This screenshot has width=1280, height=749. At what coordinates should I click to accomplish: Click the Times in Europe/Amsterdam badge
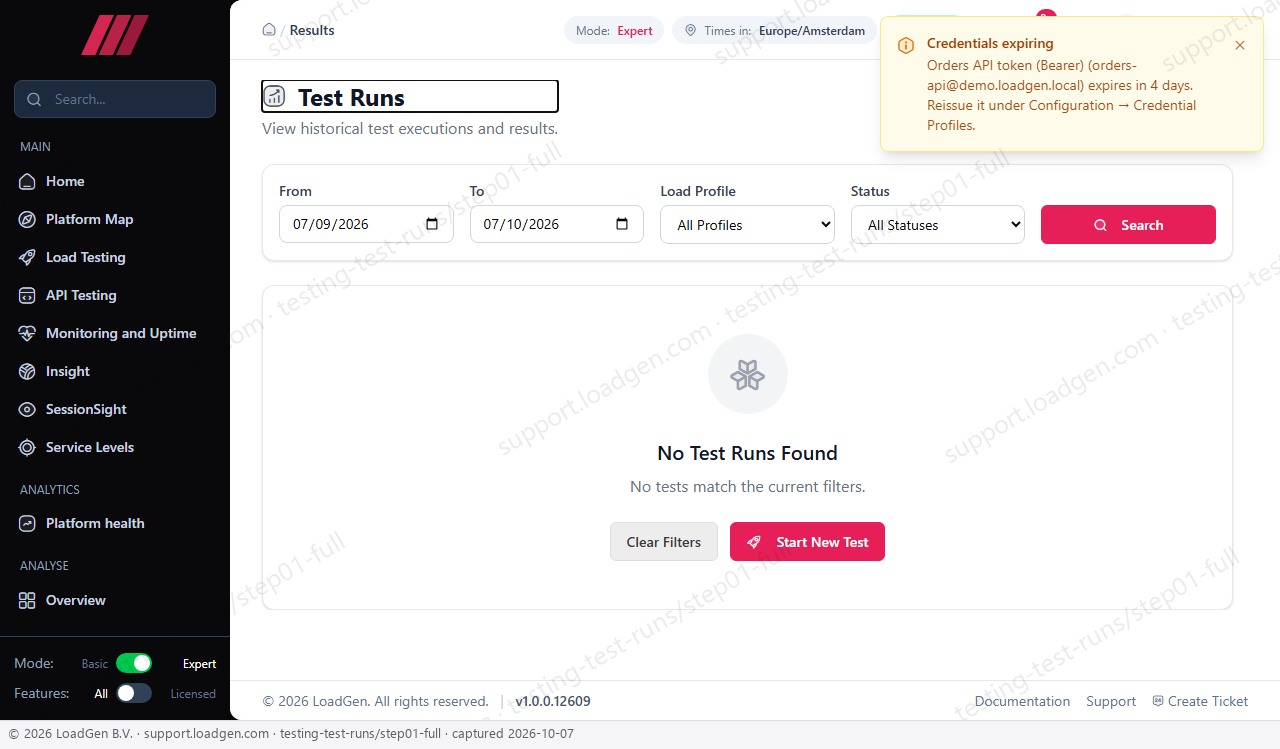[775, 31]
